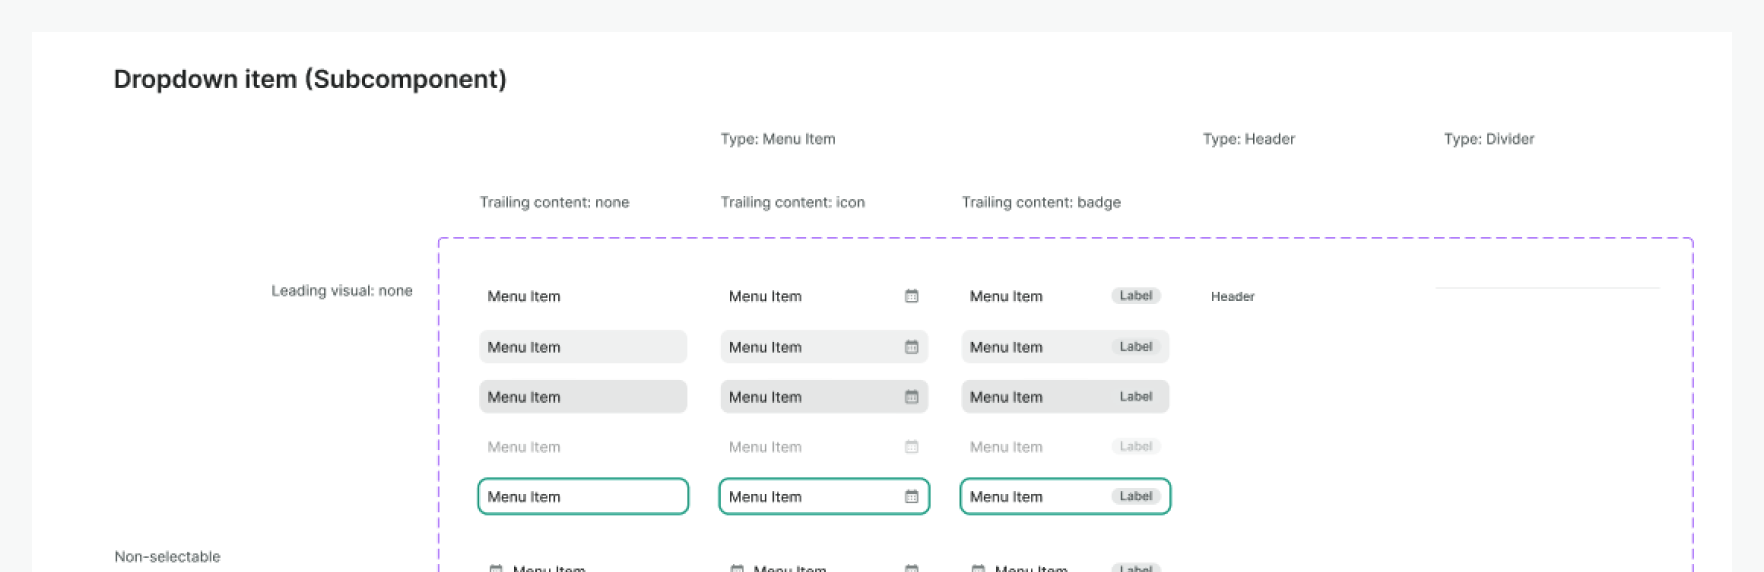Click the faded Label badge in disabled row
The height and width of the screenshot is (572, 1764).
tap(1135, 447)
